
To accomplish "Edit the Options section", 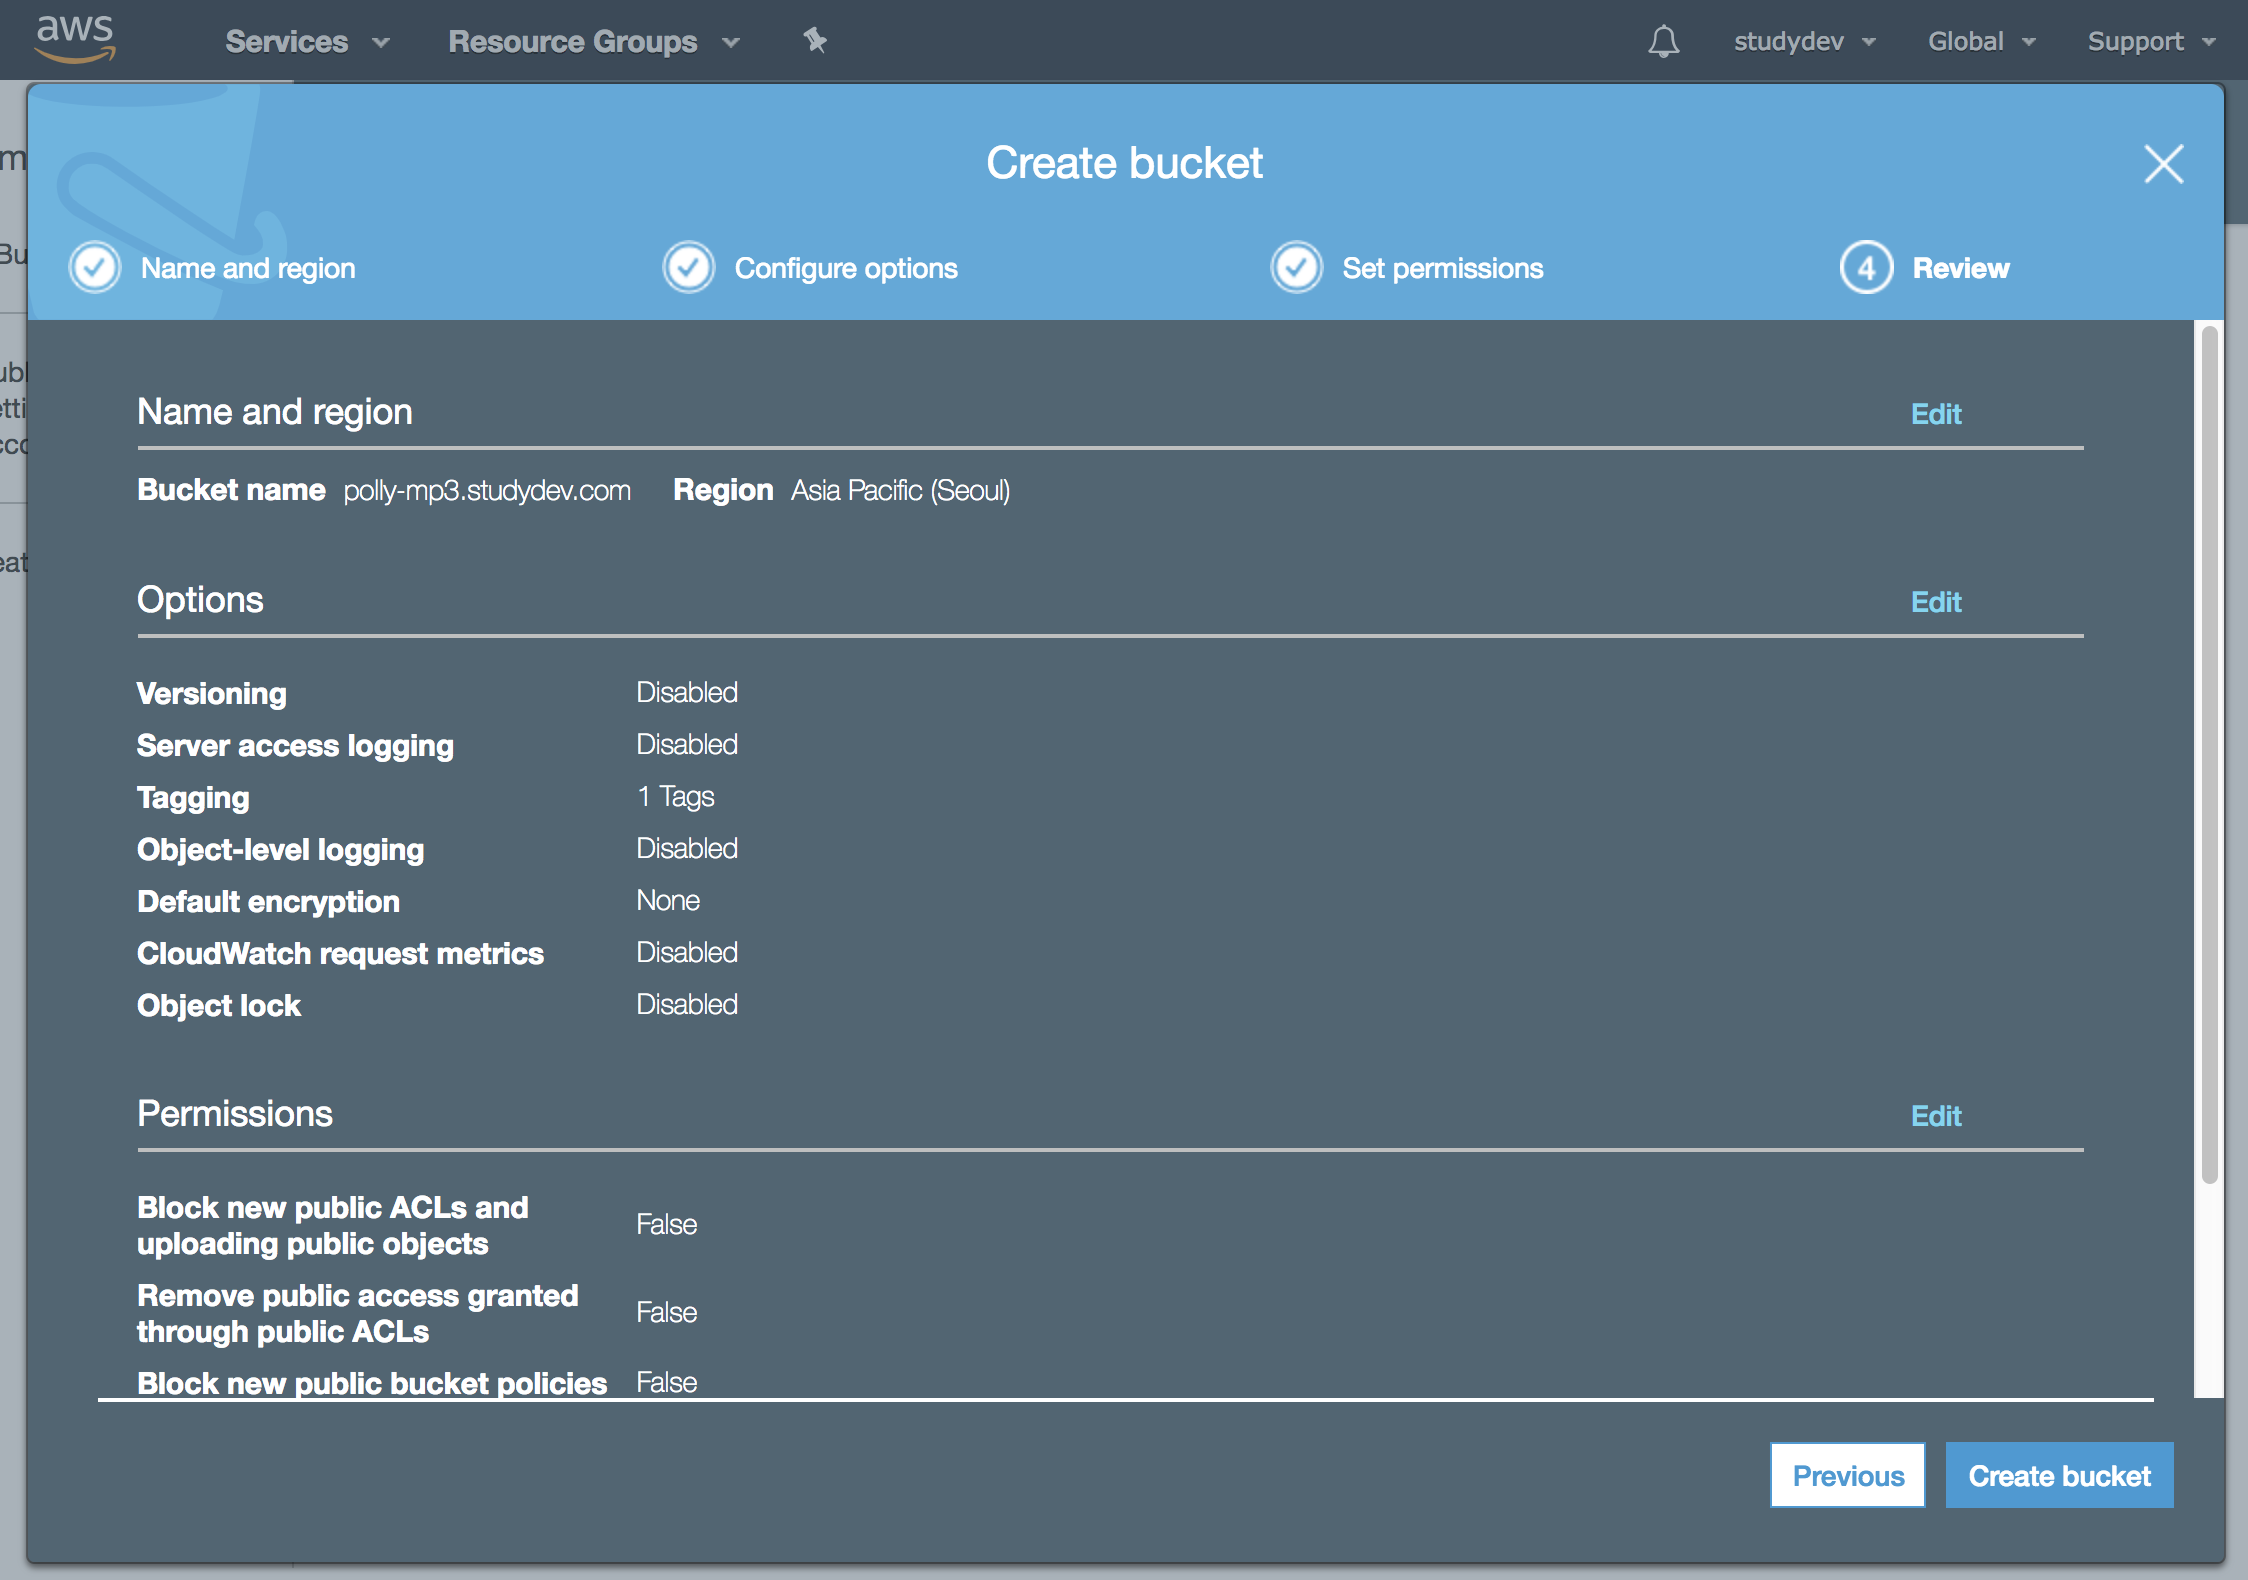I will pyautogui.click(x=1936, y=602).
